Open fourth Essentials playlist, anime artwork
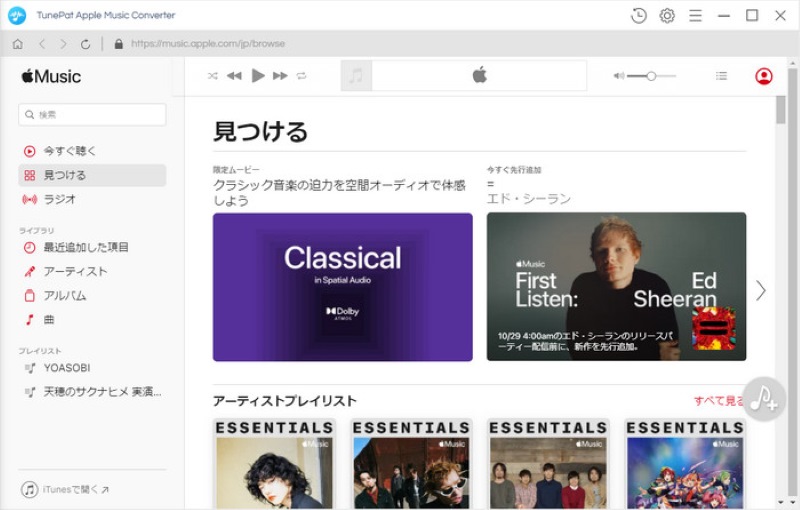This screenshot has width=800, height=510. 685,464
